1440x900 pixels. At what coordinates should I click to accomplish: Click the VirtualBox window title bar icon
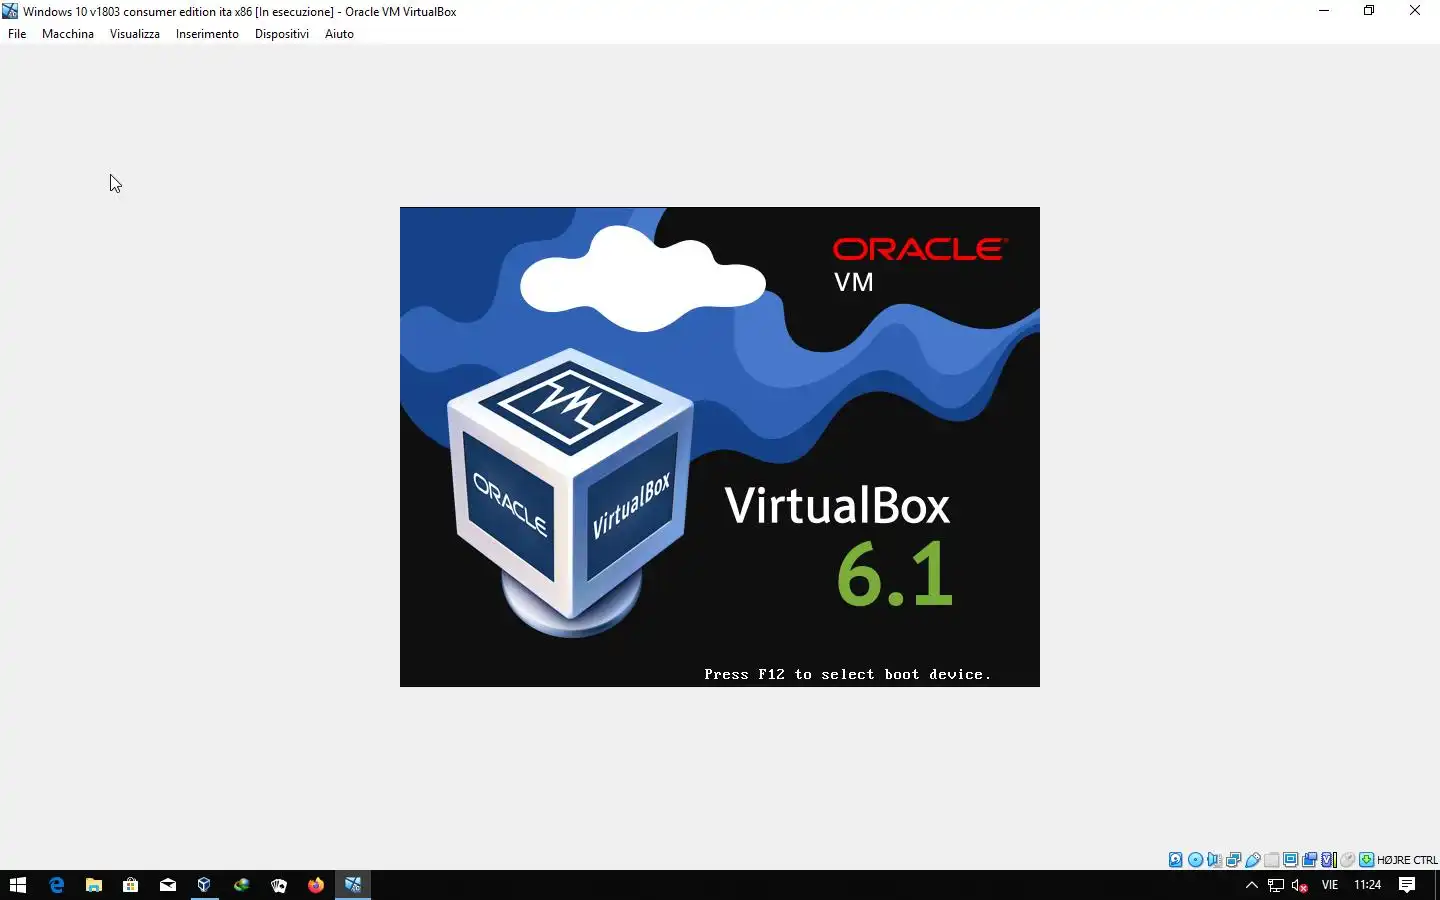(x=10, y=11)
